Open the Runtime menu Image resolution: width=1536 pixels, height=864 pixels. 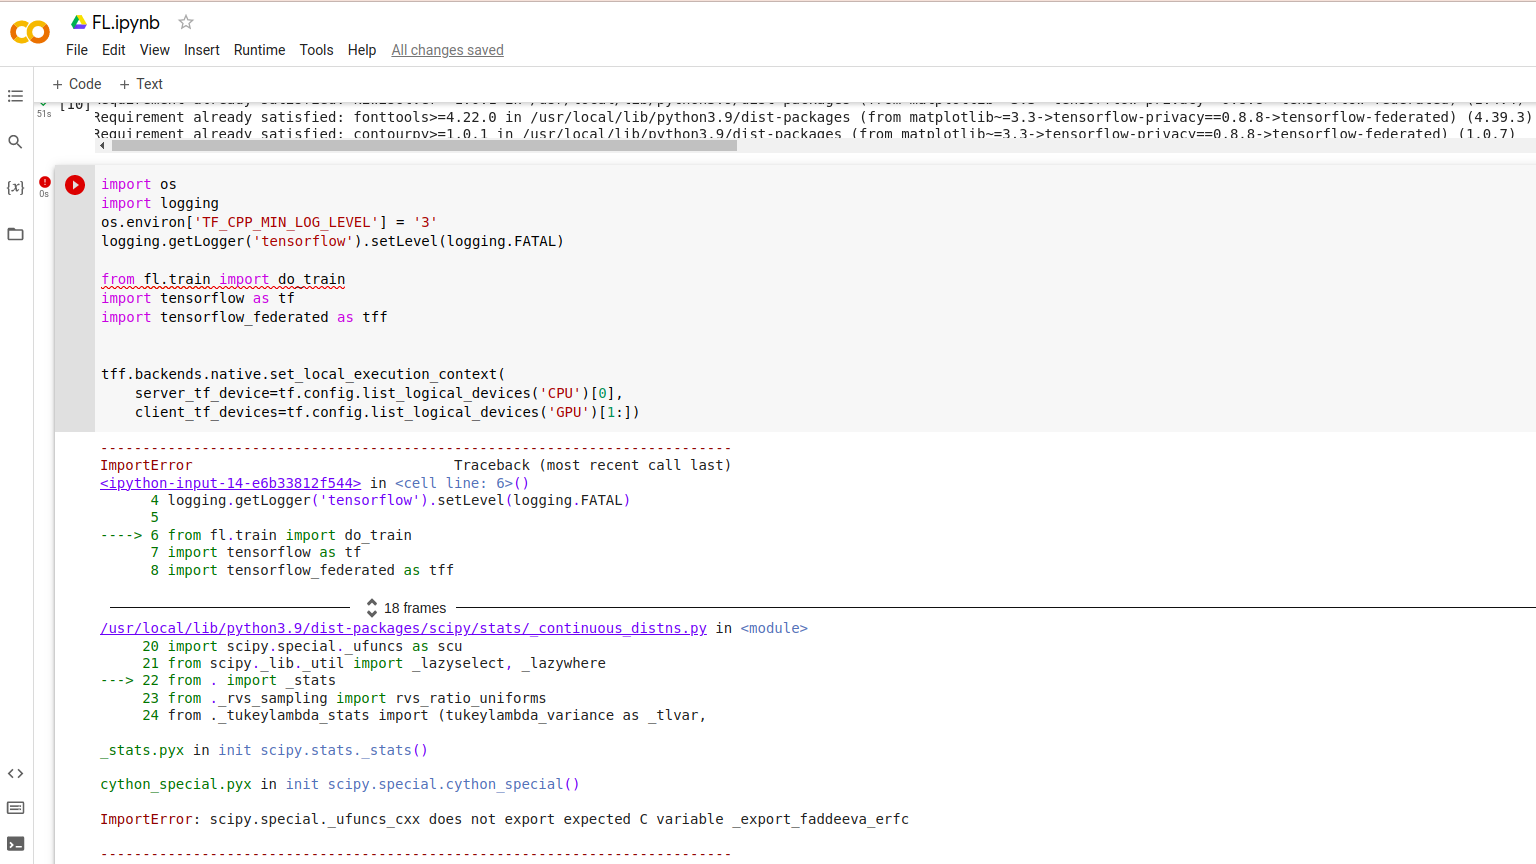click(259, 49)
